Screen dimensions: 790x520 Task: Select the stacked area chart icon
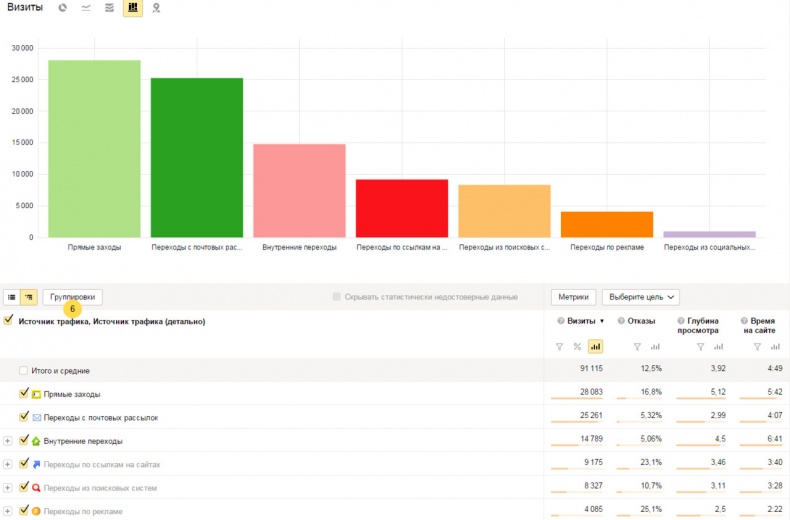(109, 8)
